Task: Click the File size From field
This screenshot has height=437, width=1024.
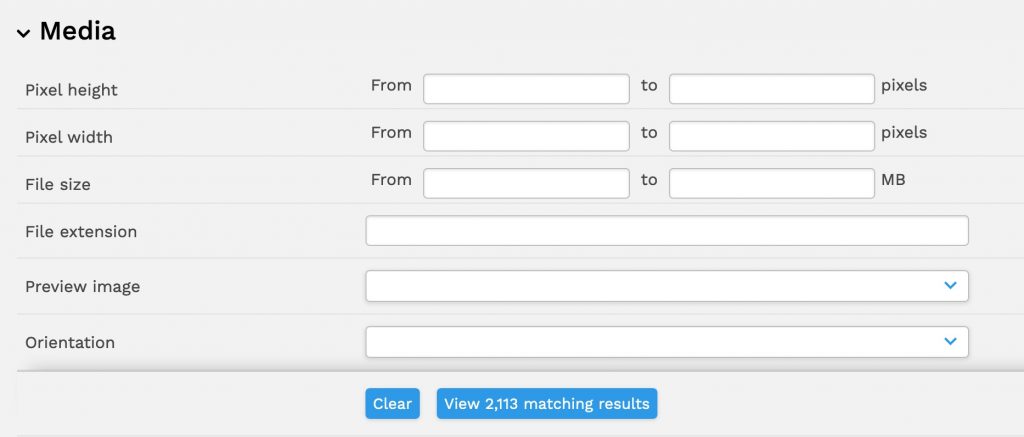Action: pos(526,183)
